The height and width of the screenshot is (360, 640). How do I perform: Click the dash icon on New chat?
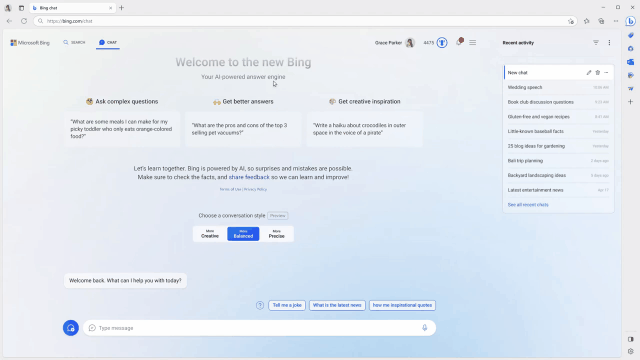click(x=606, y=73)
